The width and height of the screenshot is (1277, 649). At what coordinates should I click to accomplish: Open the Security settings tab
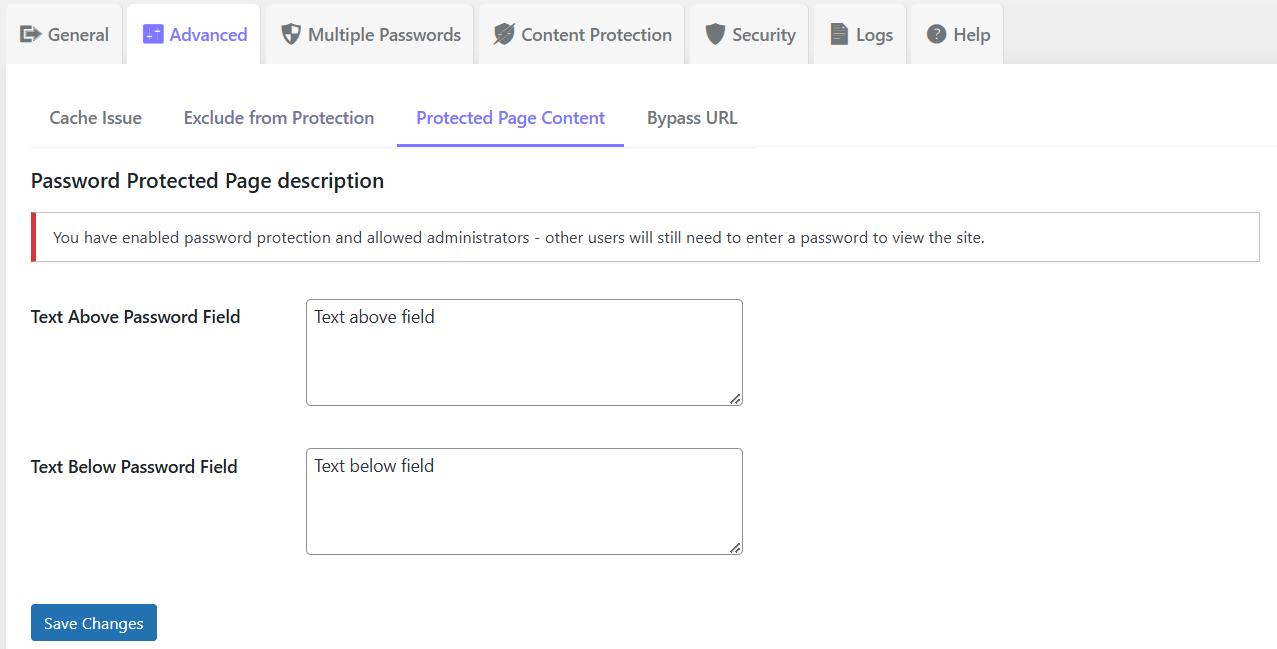[x=748, y=34]
